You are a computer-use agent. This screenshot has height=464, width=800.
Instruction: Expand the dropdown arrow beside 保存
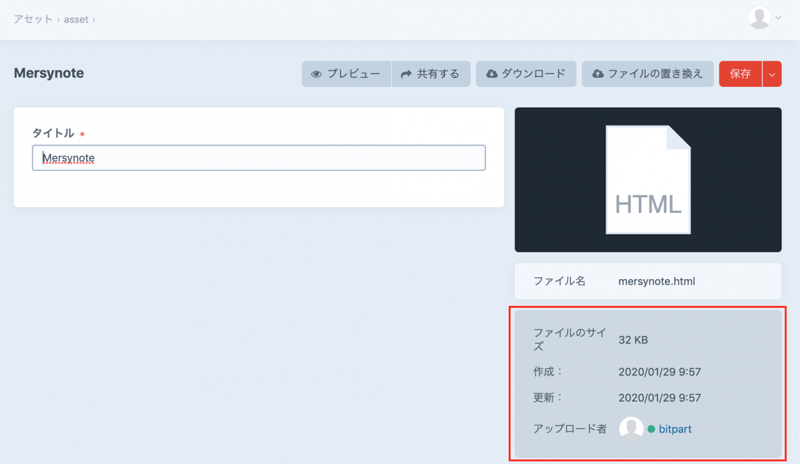click(772, 74)
